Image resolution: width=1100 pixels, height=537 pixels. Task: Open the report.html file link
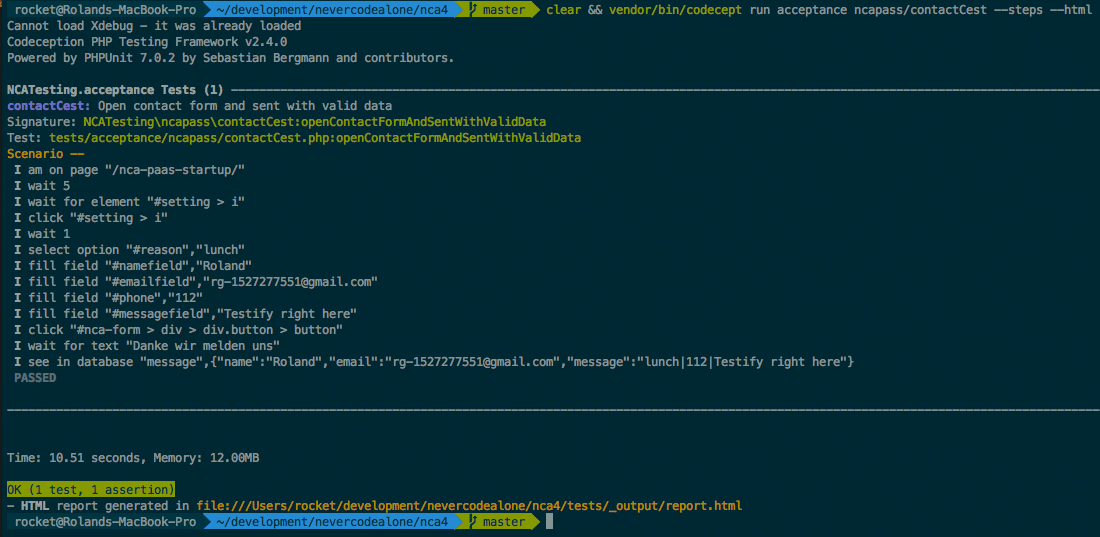[x=469, y=506]
